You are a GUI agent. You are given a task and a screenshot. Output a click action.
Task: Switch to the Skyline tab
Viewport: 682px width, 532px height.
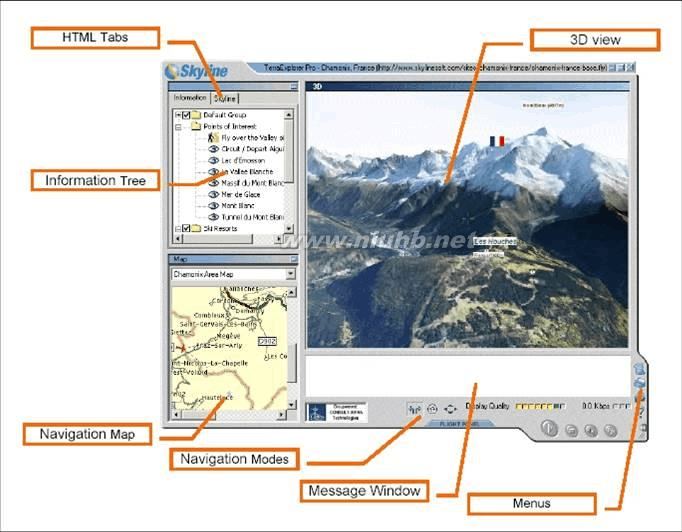[224, 99]
